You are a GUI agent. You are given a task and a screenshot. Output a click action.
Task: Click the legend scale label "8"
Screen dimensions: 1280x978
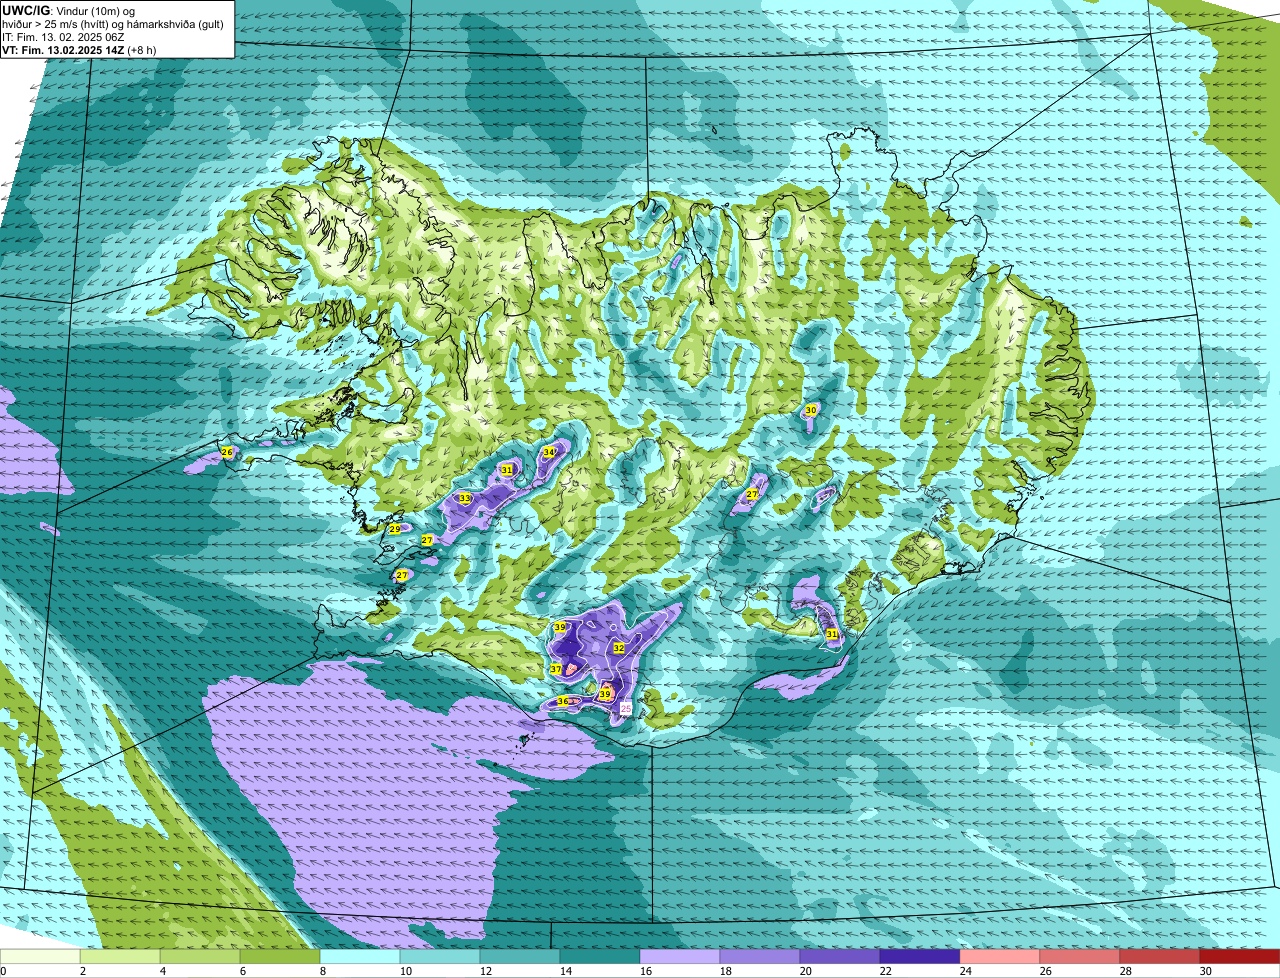[x=323, y=971]
